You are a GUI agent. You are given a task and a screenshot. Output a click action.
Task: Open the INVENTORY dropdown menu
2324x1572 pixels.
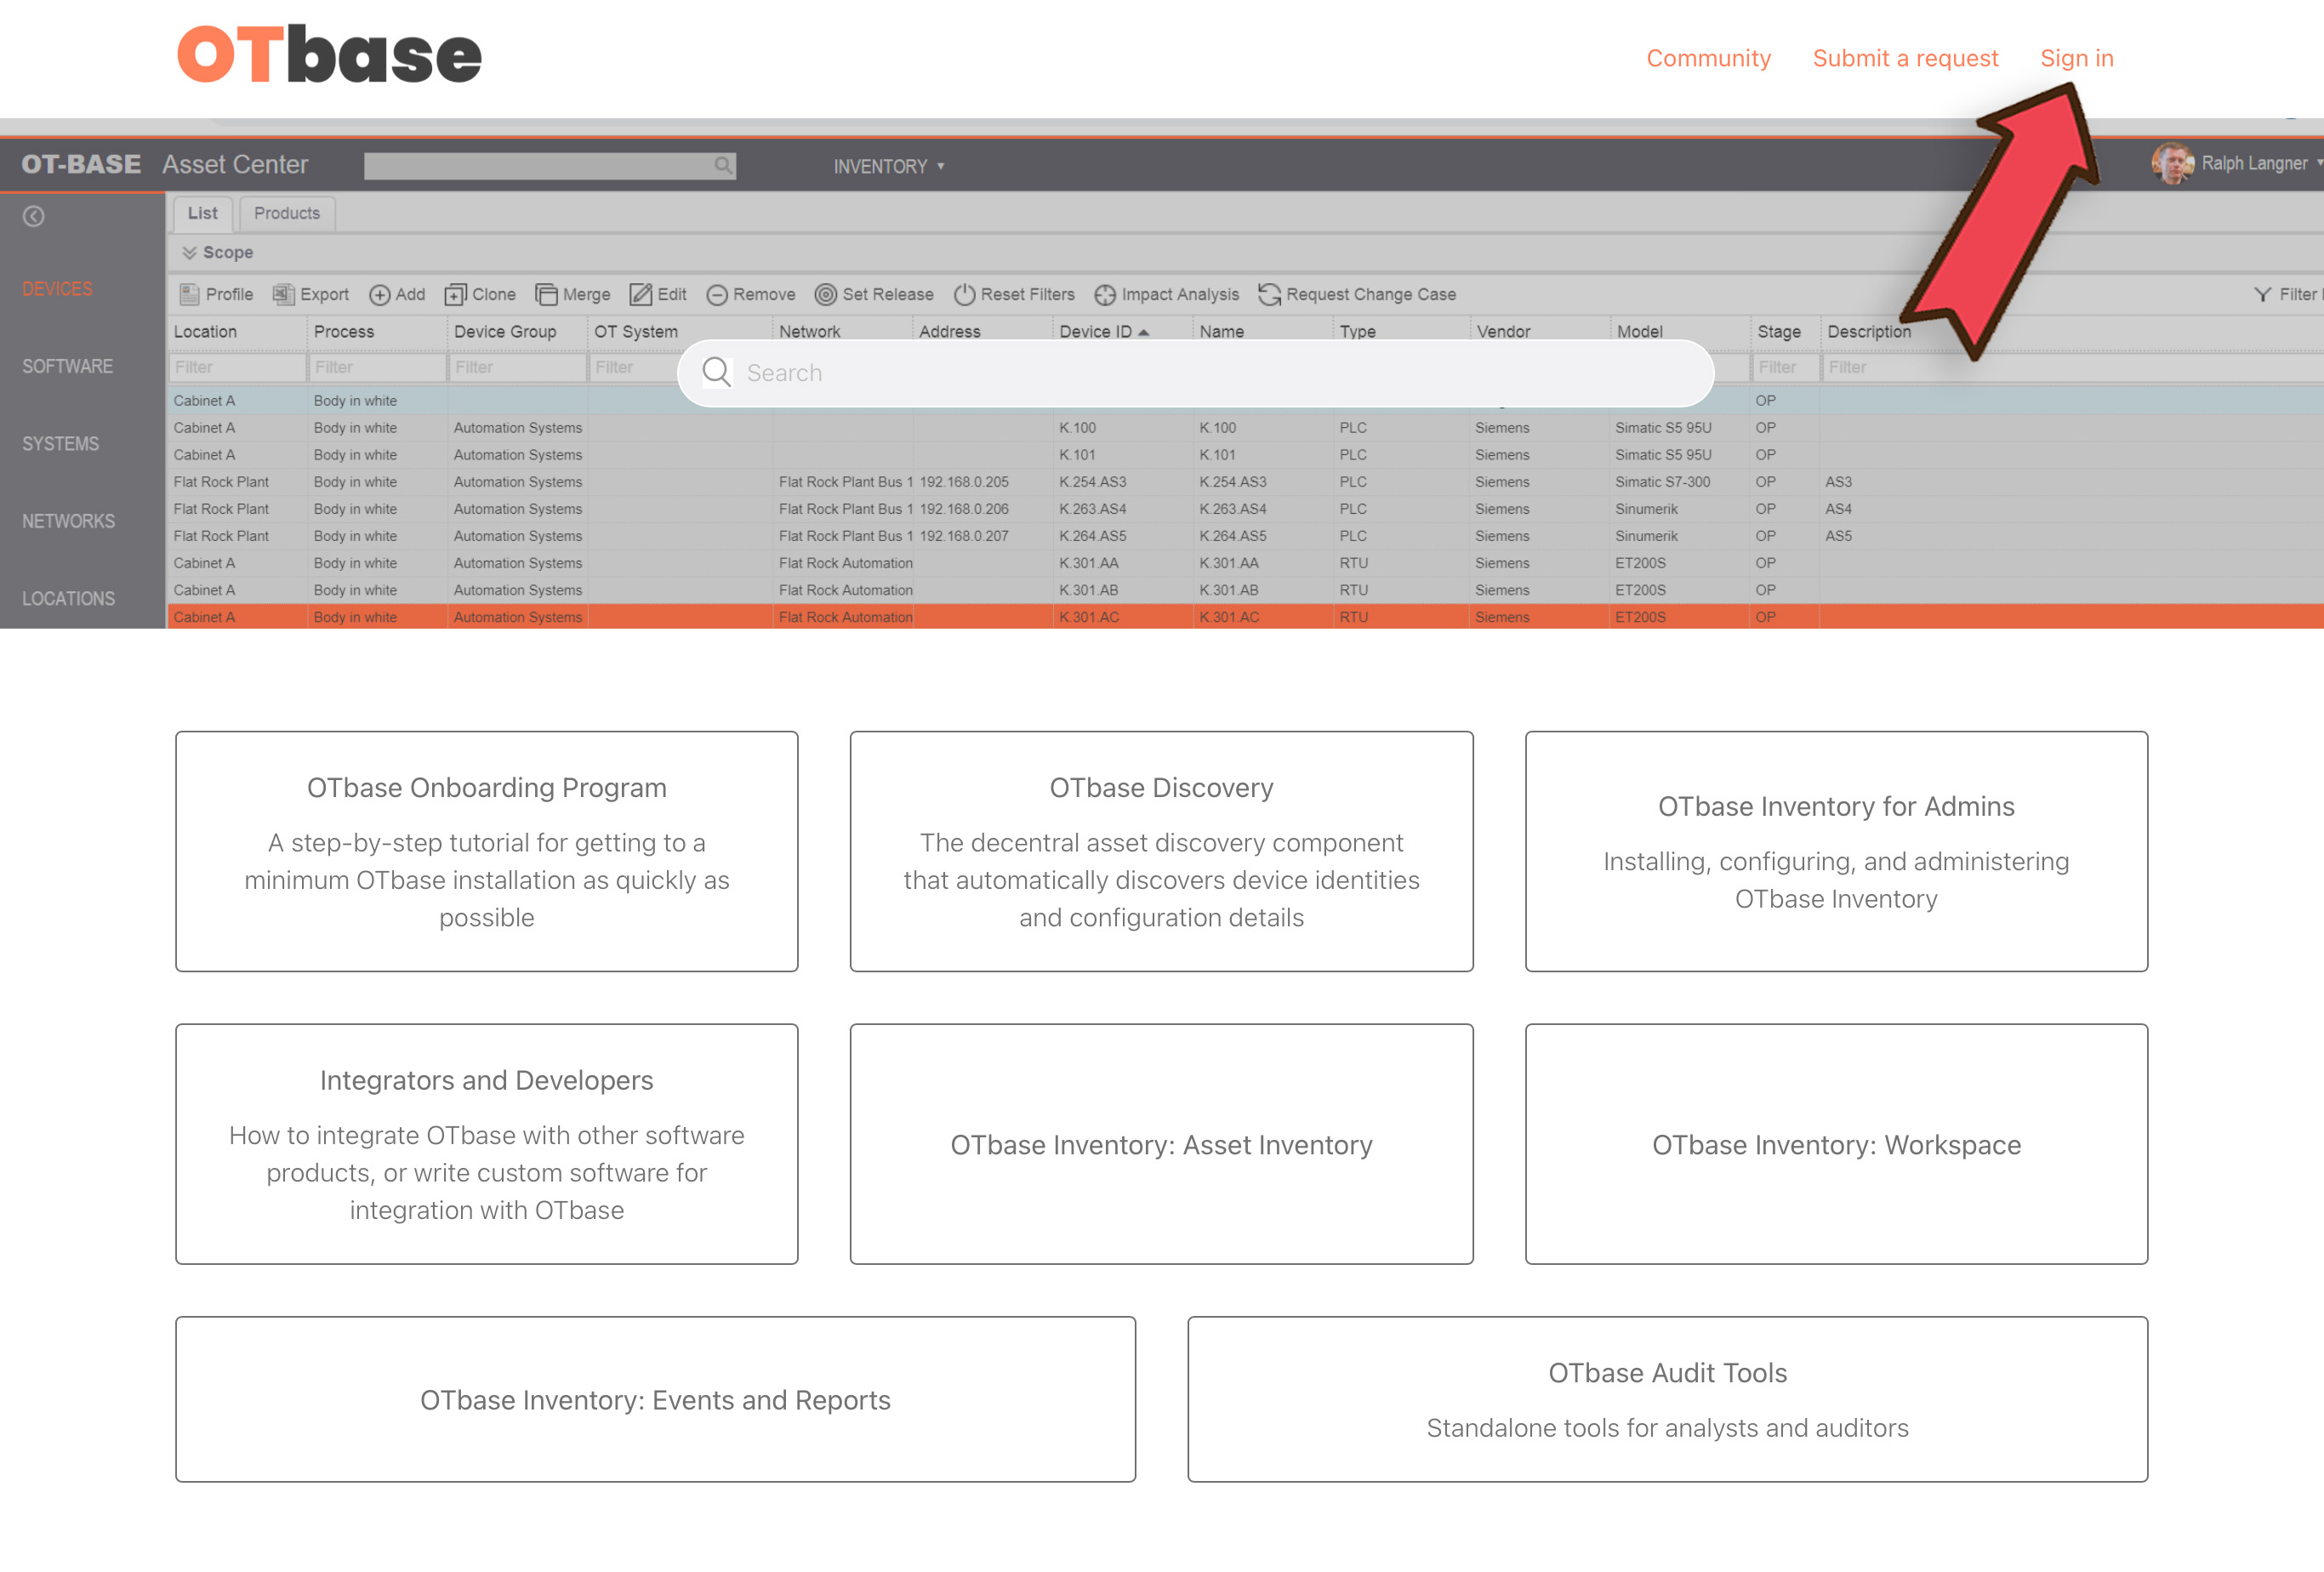click(x=888, y=166)
